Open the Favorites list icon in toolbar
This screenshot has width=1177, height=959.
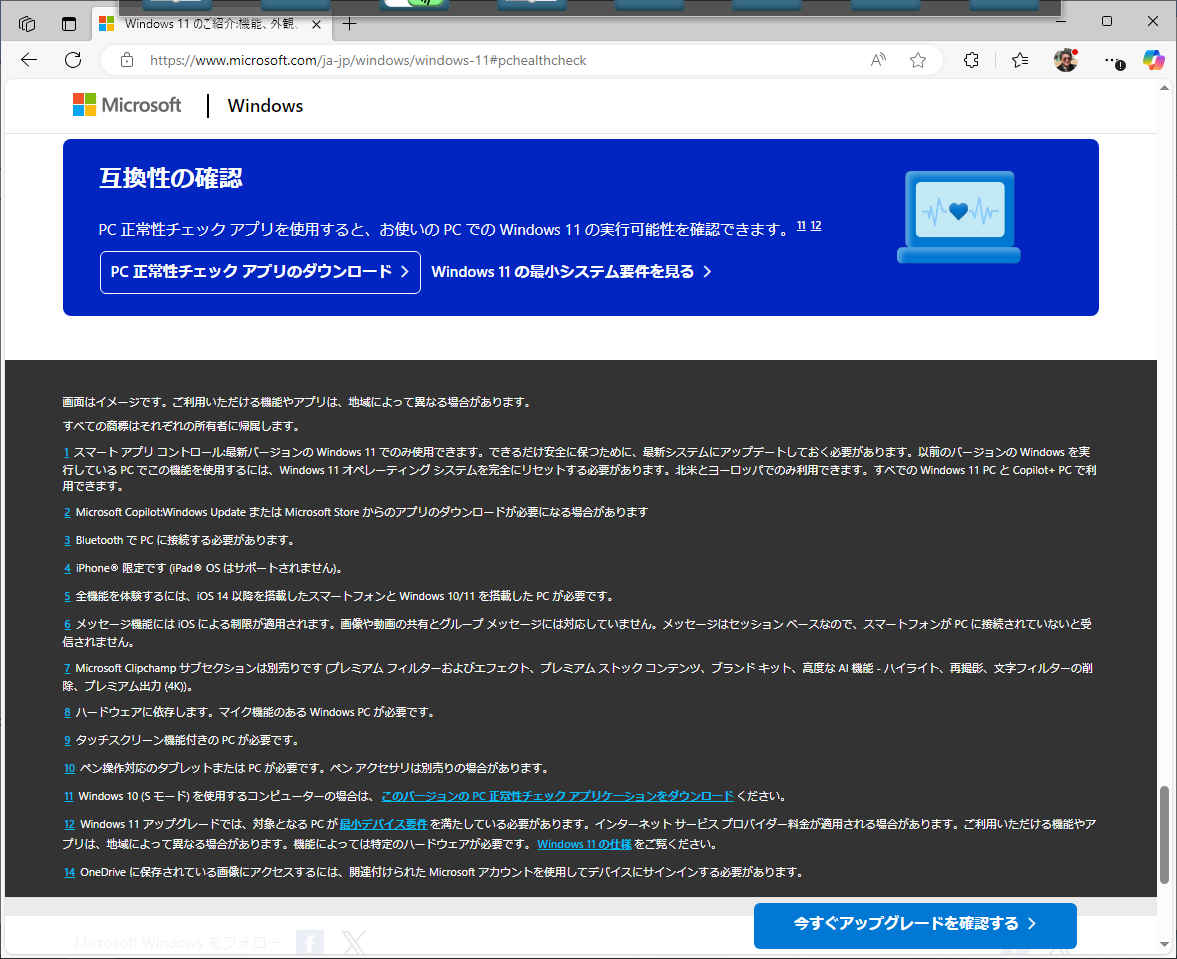tap(1020, 60)
